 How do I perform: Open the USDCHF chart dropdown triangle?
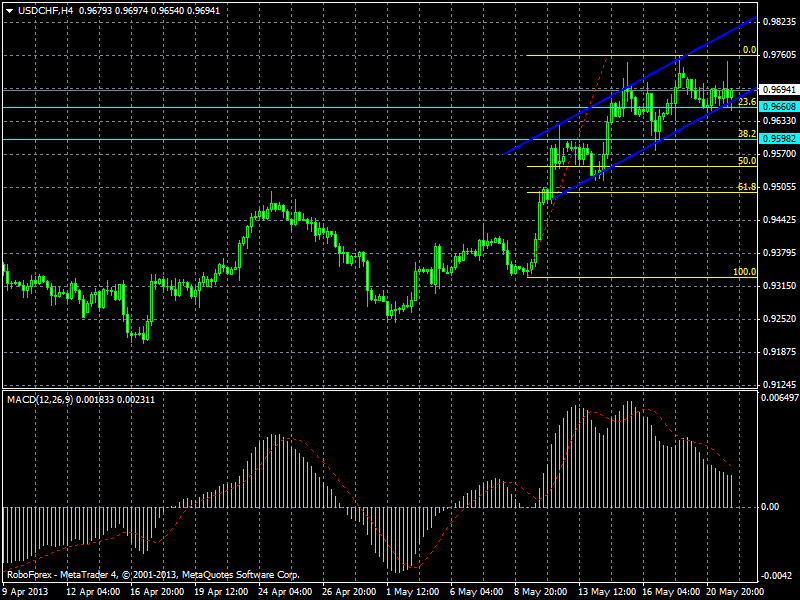[9, 11]
